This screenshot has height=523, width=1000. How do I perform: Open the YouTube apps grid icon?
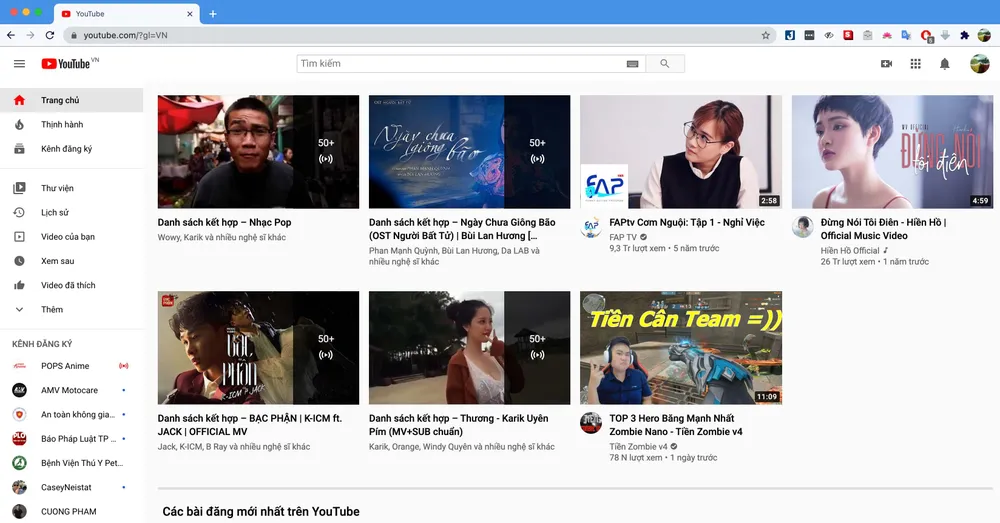coord(915,64)
